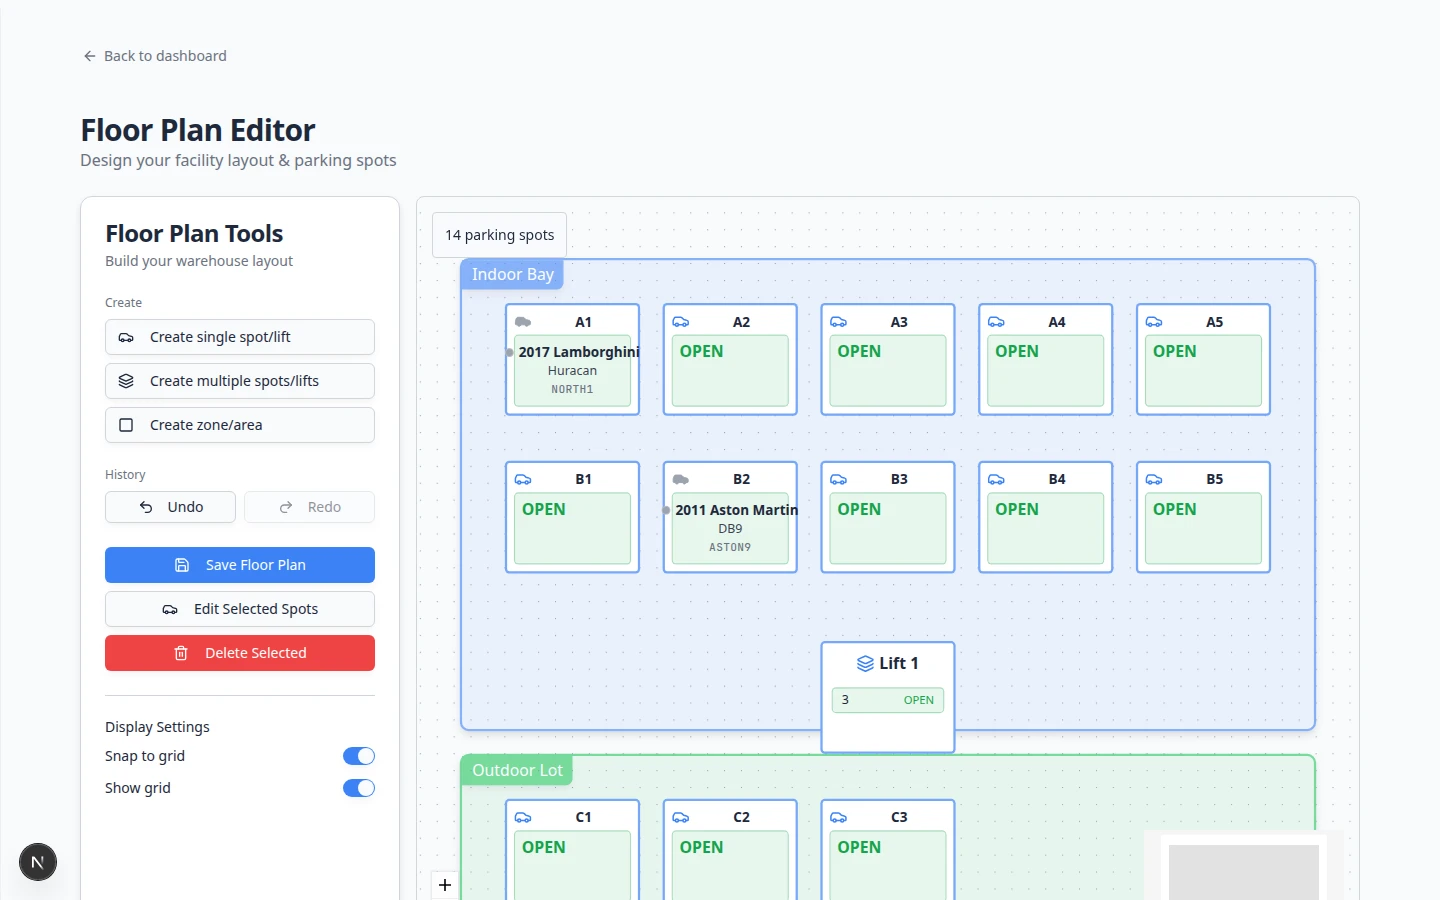Undo the last floor plan change
1440x900 pixels.
coord(170,507)
